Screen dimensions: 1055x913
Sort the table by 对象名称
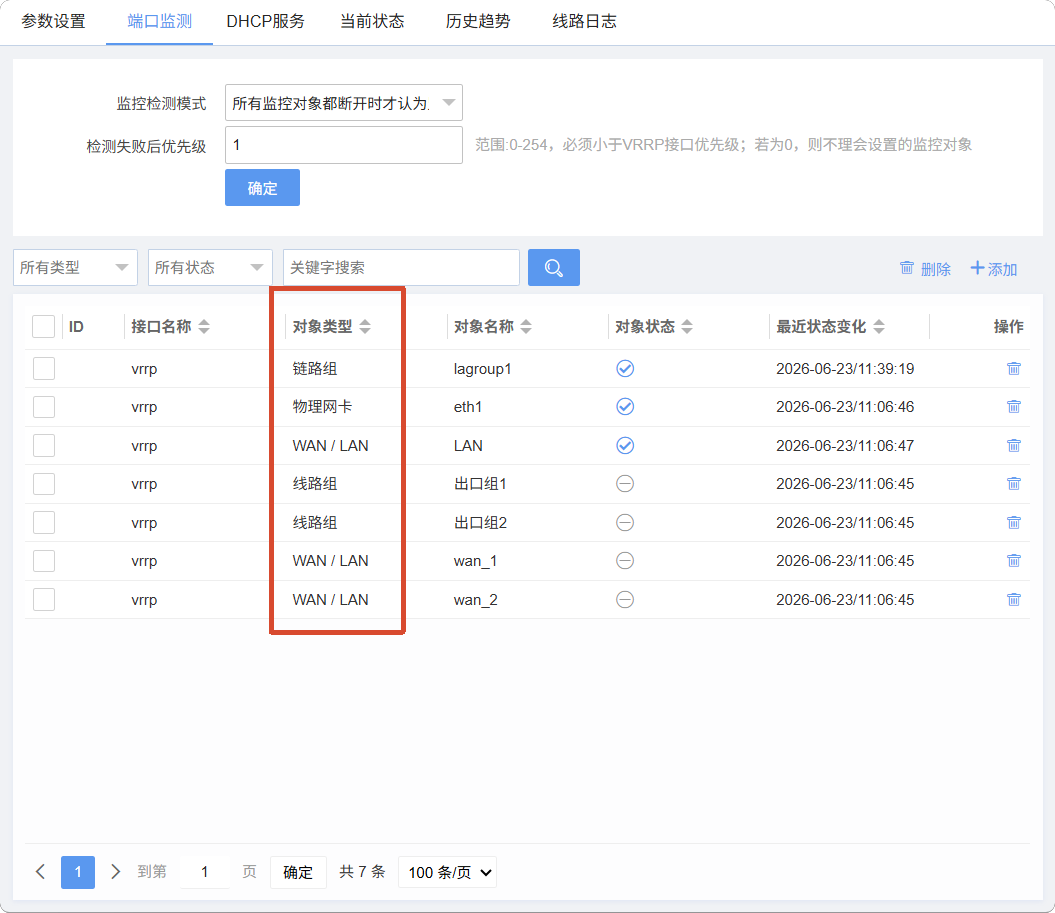(x=526, y=327)
